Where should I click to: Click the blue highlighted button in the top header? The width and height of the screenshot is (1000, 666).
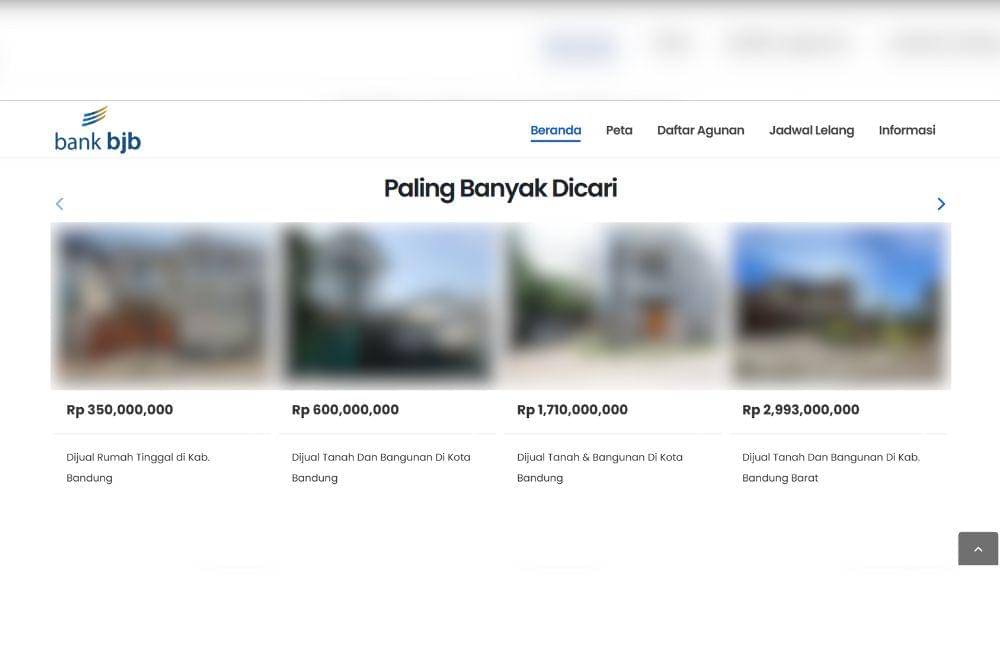580,47
